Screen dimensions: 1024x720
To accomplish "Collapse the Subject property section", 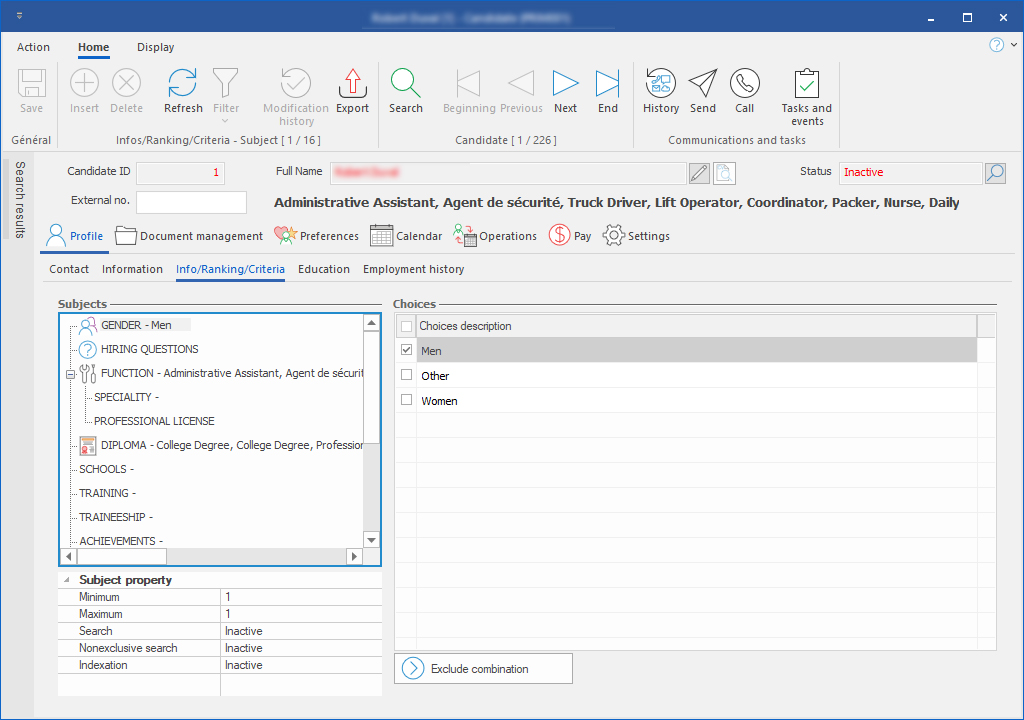I will click(67, 580).
